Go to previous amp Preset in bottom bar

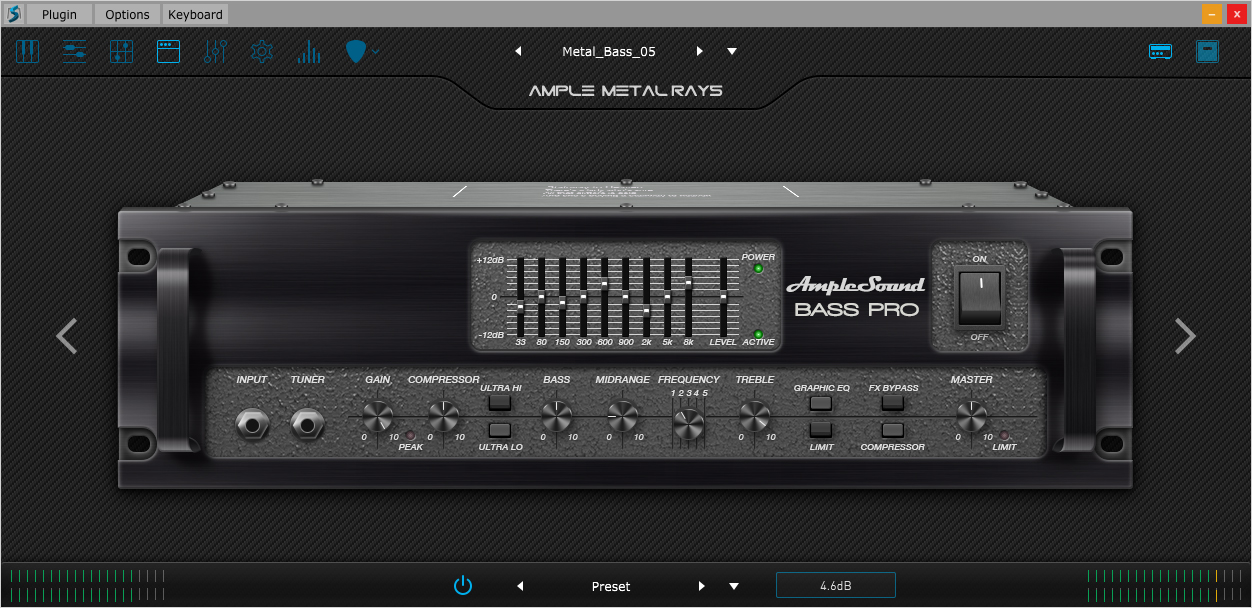(520, 586)
